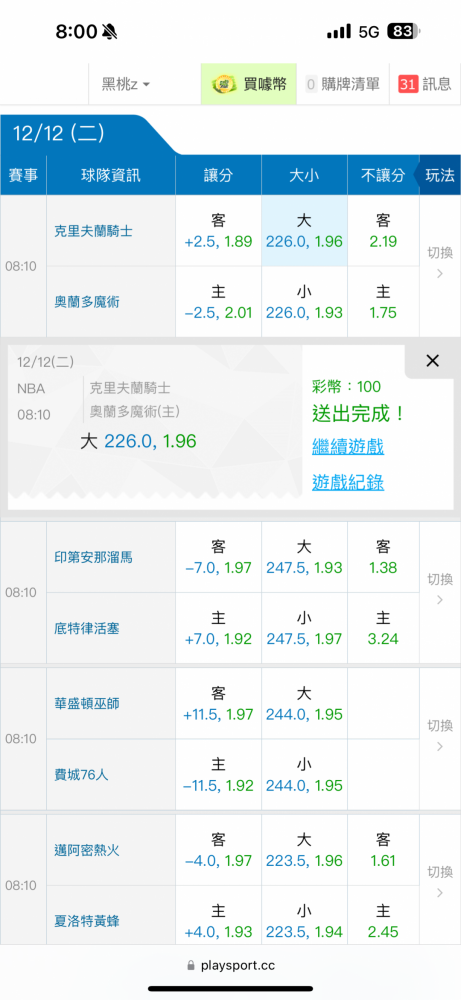Pick 大 247.5, 1.93 over option
The image size is (461, 1000).
tap(304, 557)
